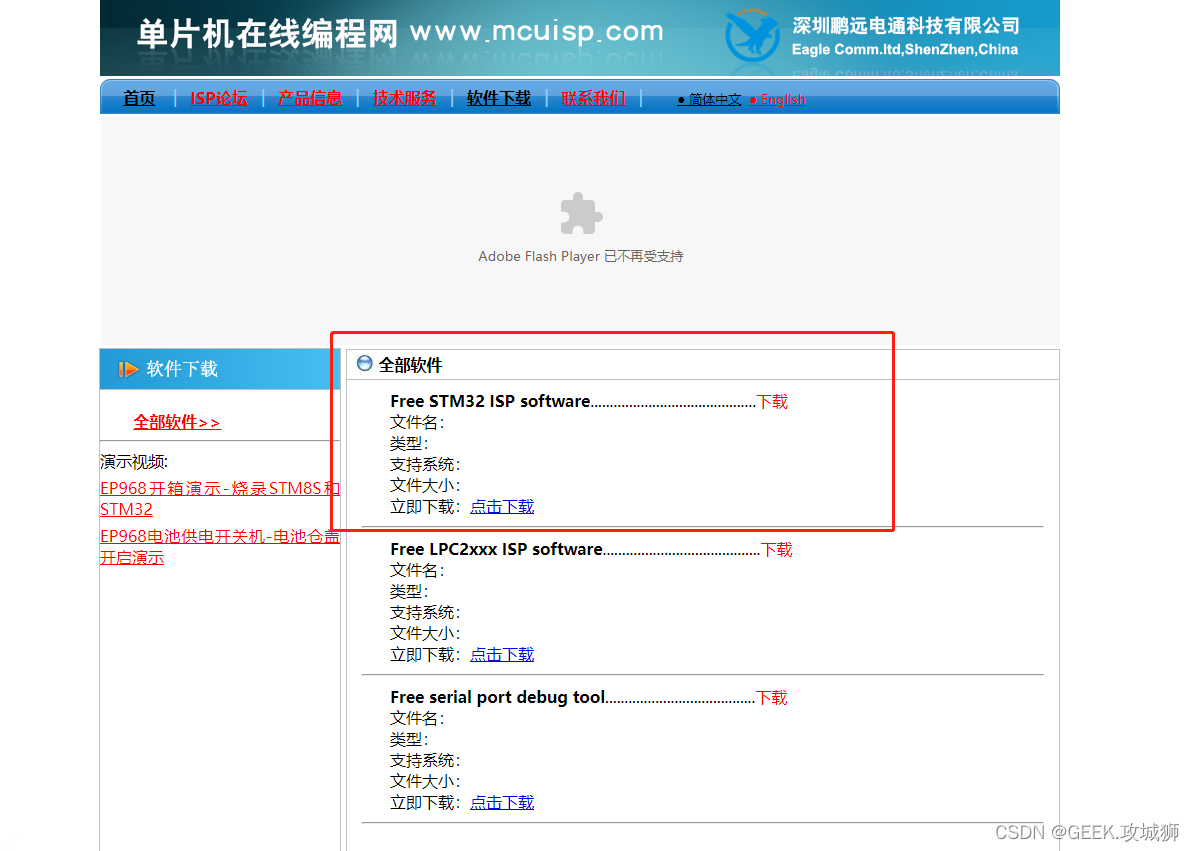This screenshot has width=1194, height=851.
Task: Open EP968开箱演示 STM8S和STM32 video link
Action: point(219,499)
